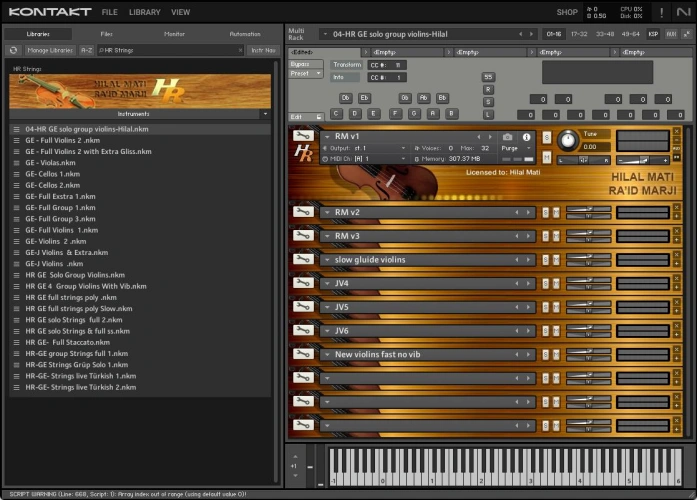Open wrench editor for New violins fast no vib
The width and height of the screenshot is (697, 500).
[301, 354]
